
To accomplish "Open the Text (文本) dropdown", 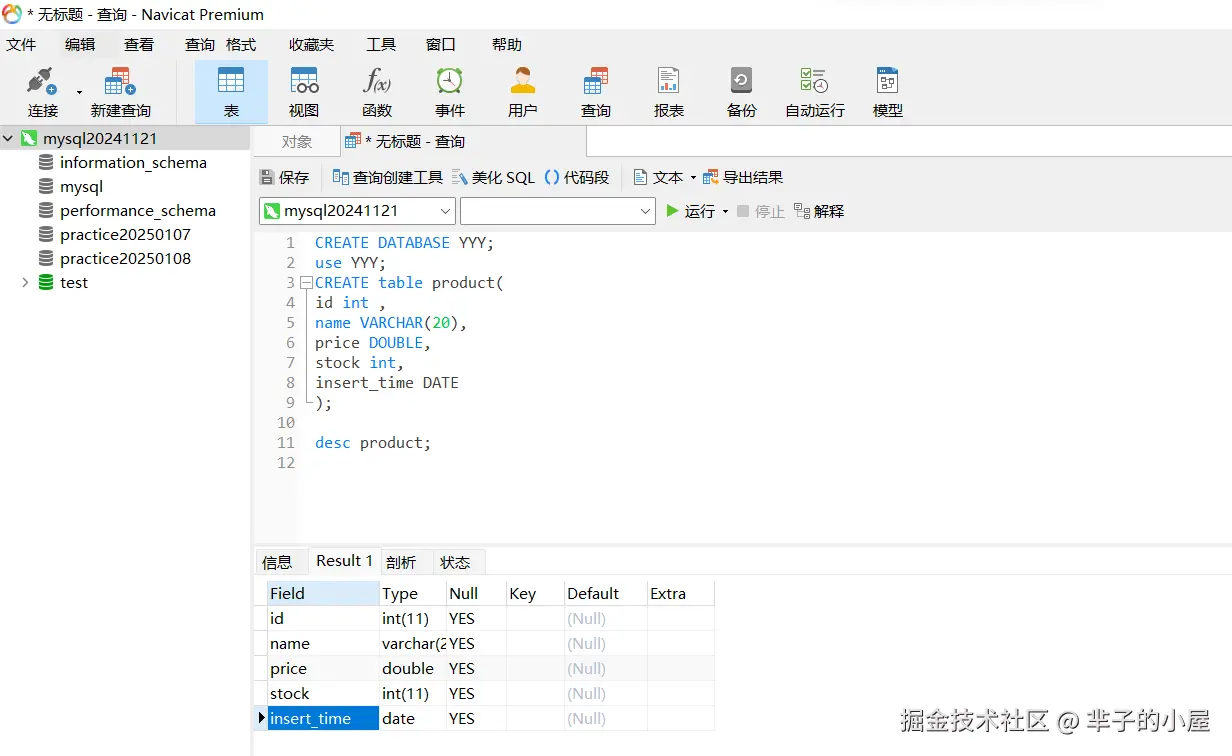I will coord(664,177).
